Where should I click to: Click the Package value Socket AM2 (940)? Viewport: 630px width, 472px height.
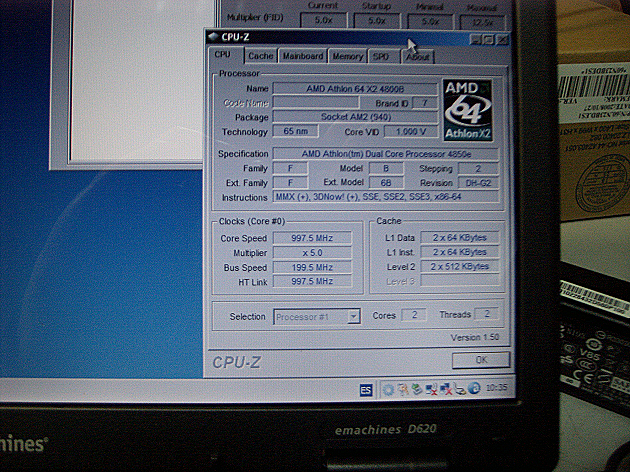pyautogui.click(x=355, y=117)
